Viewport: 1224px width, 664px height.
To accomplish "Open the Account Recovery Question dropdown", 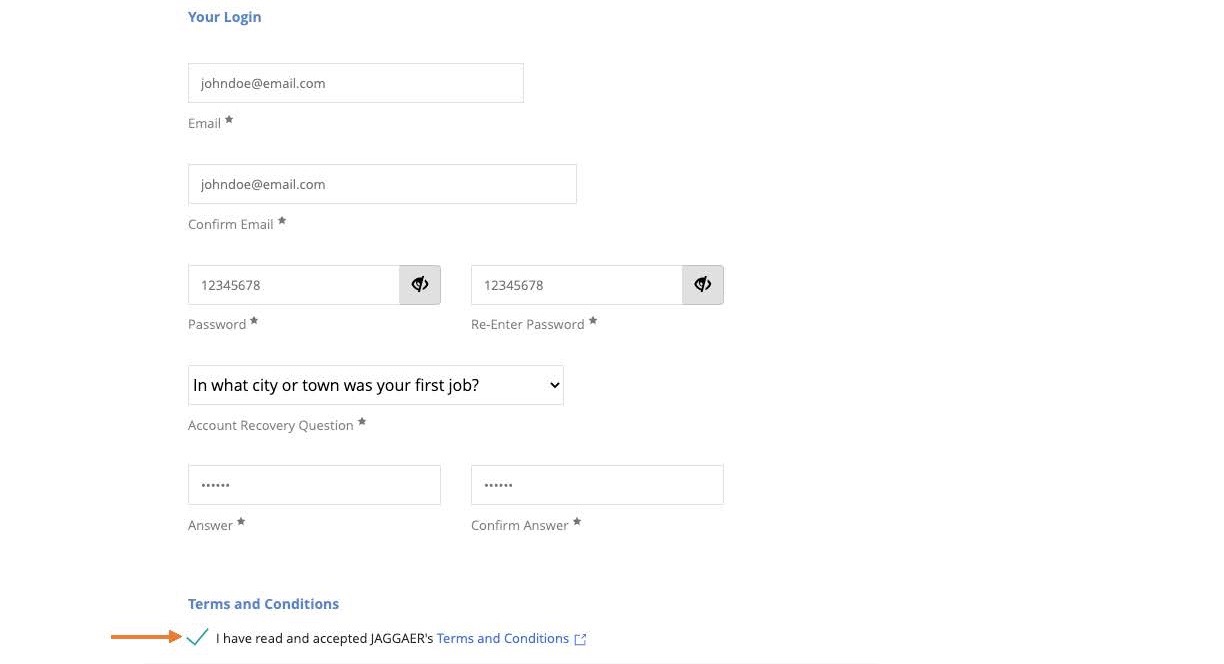I will [x=376, y=385].
